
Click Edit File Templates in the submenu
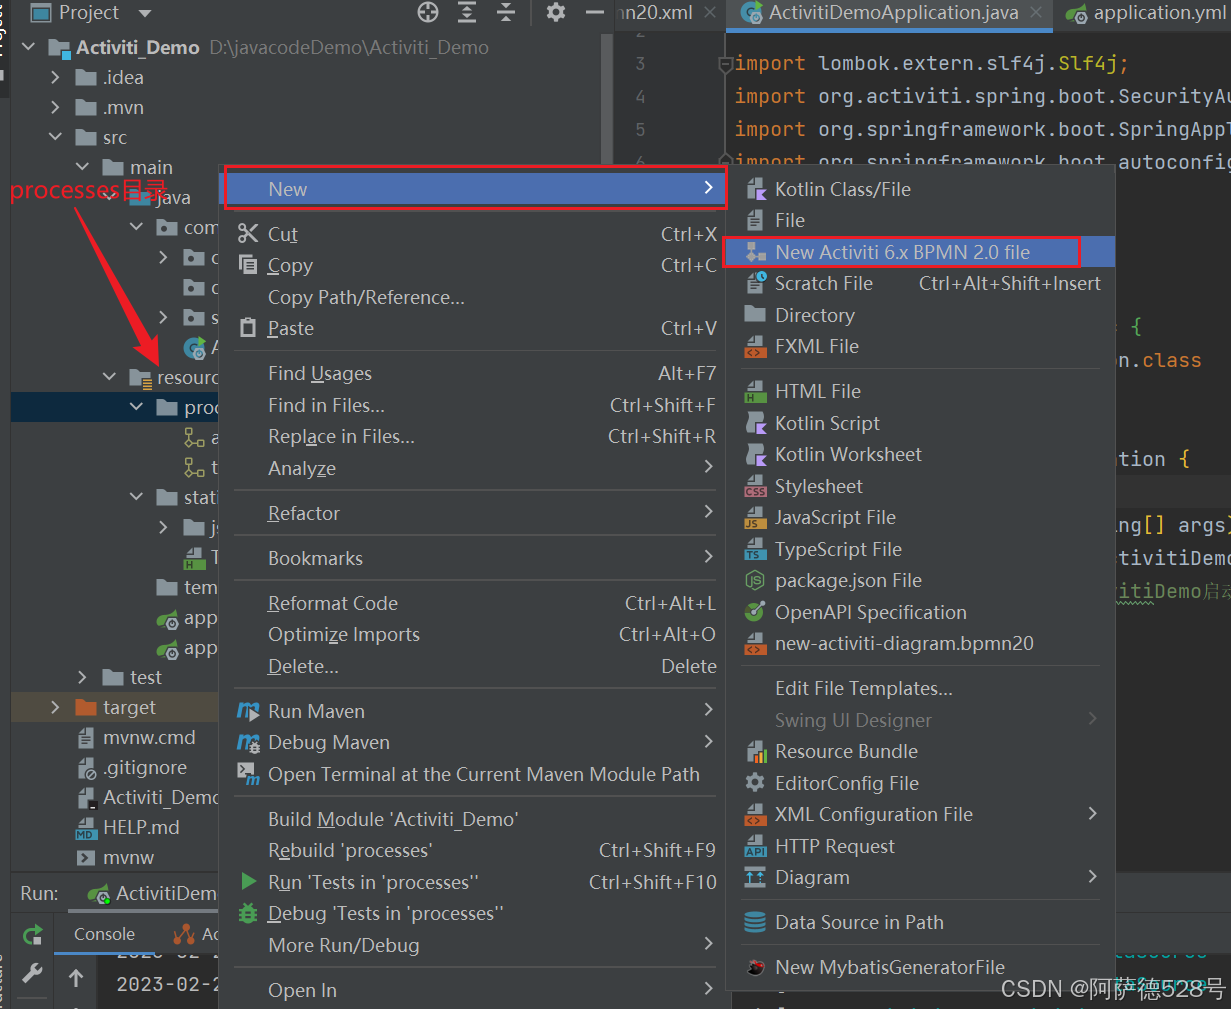click(863, 688)
